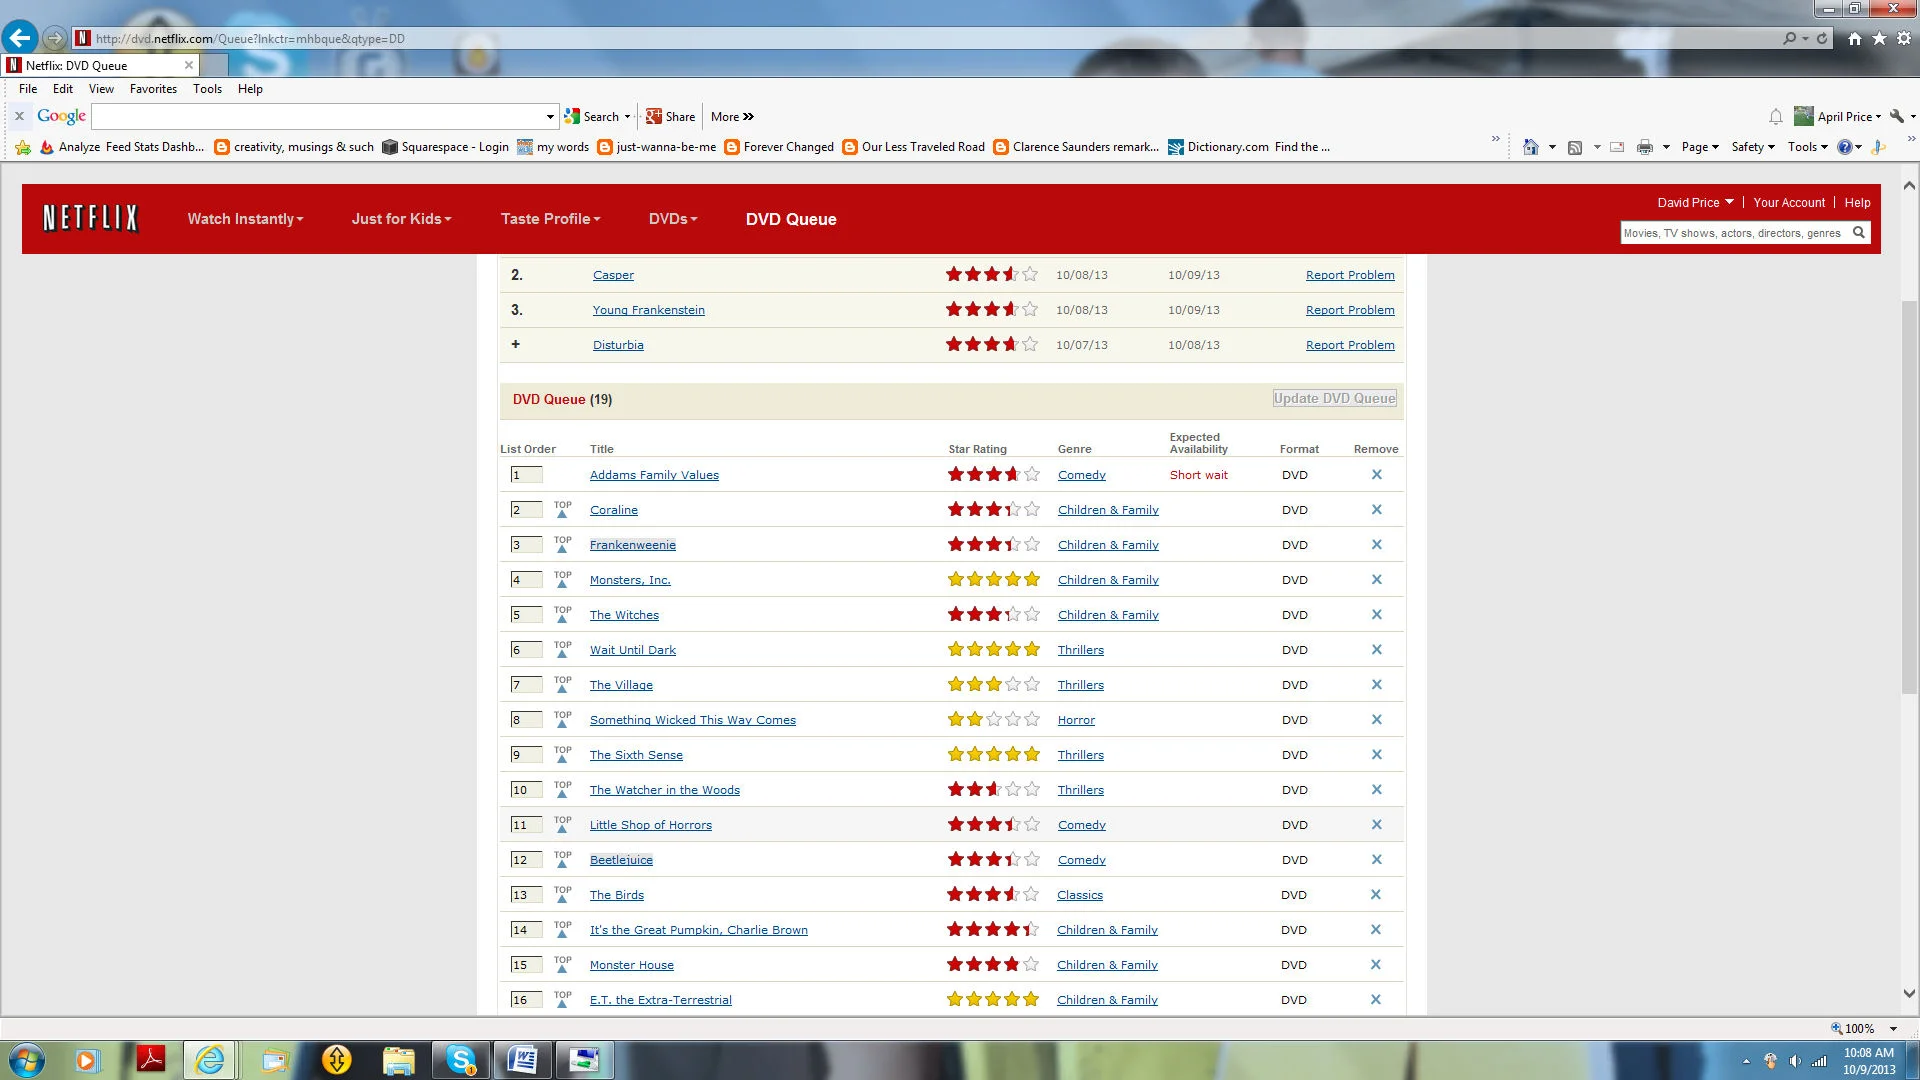Move Frankenweenie to top of queue
This screenshot has width=1920, height=1080.
coord(562,544)
